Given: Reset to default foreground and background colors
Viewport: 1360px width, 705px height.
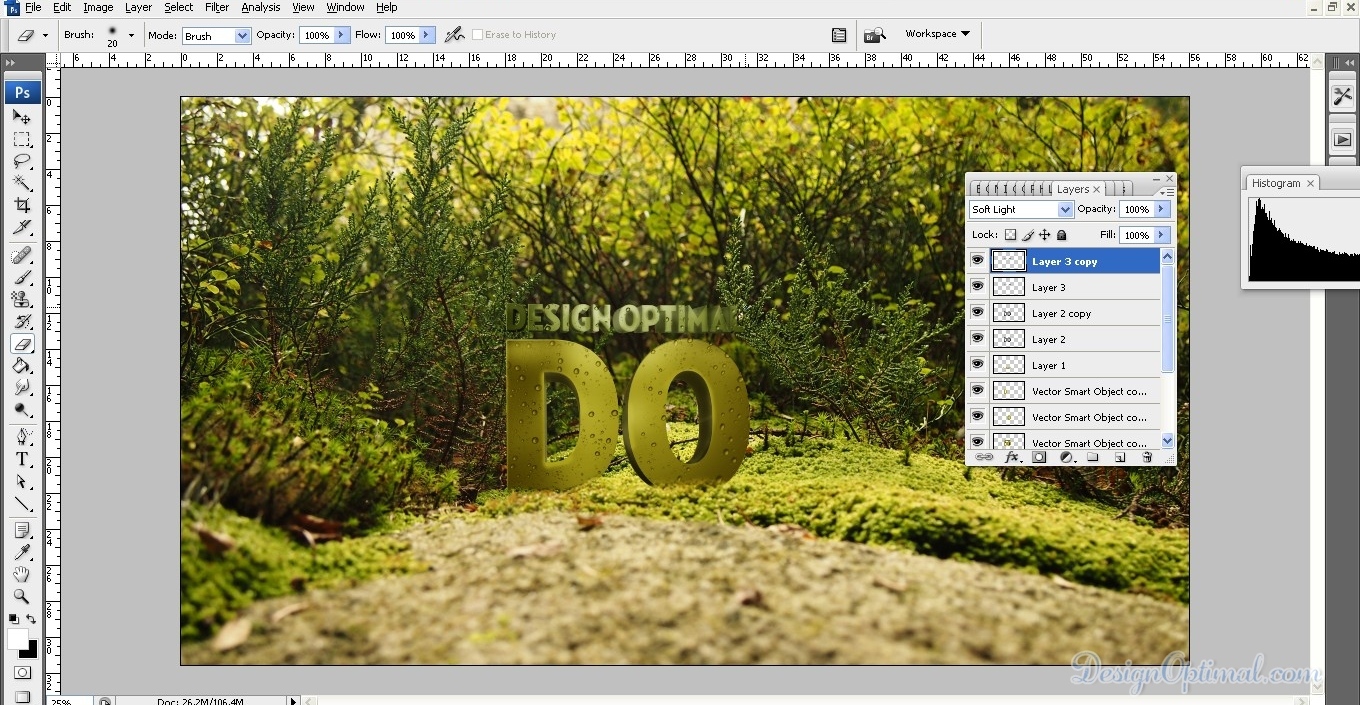Looking at the screenshot, I should [13, 620].
